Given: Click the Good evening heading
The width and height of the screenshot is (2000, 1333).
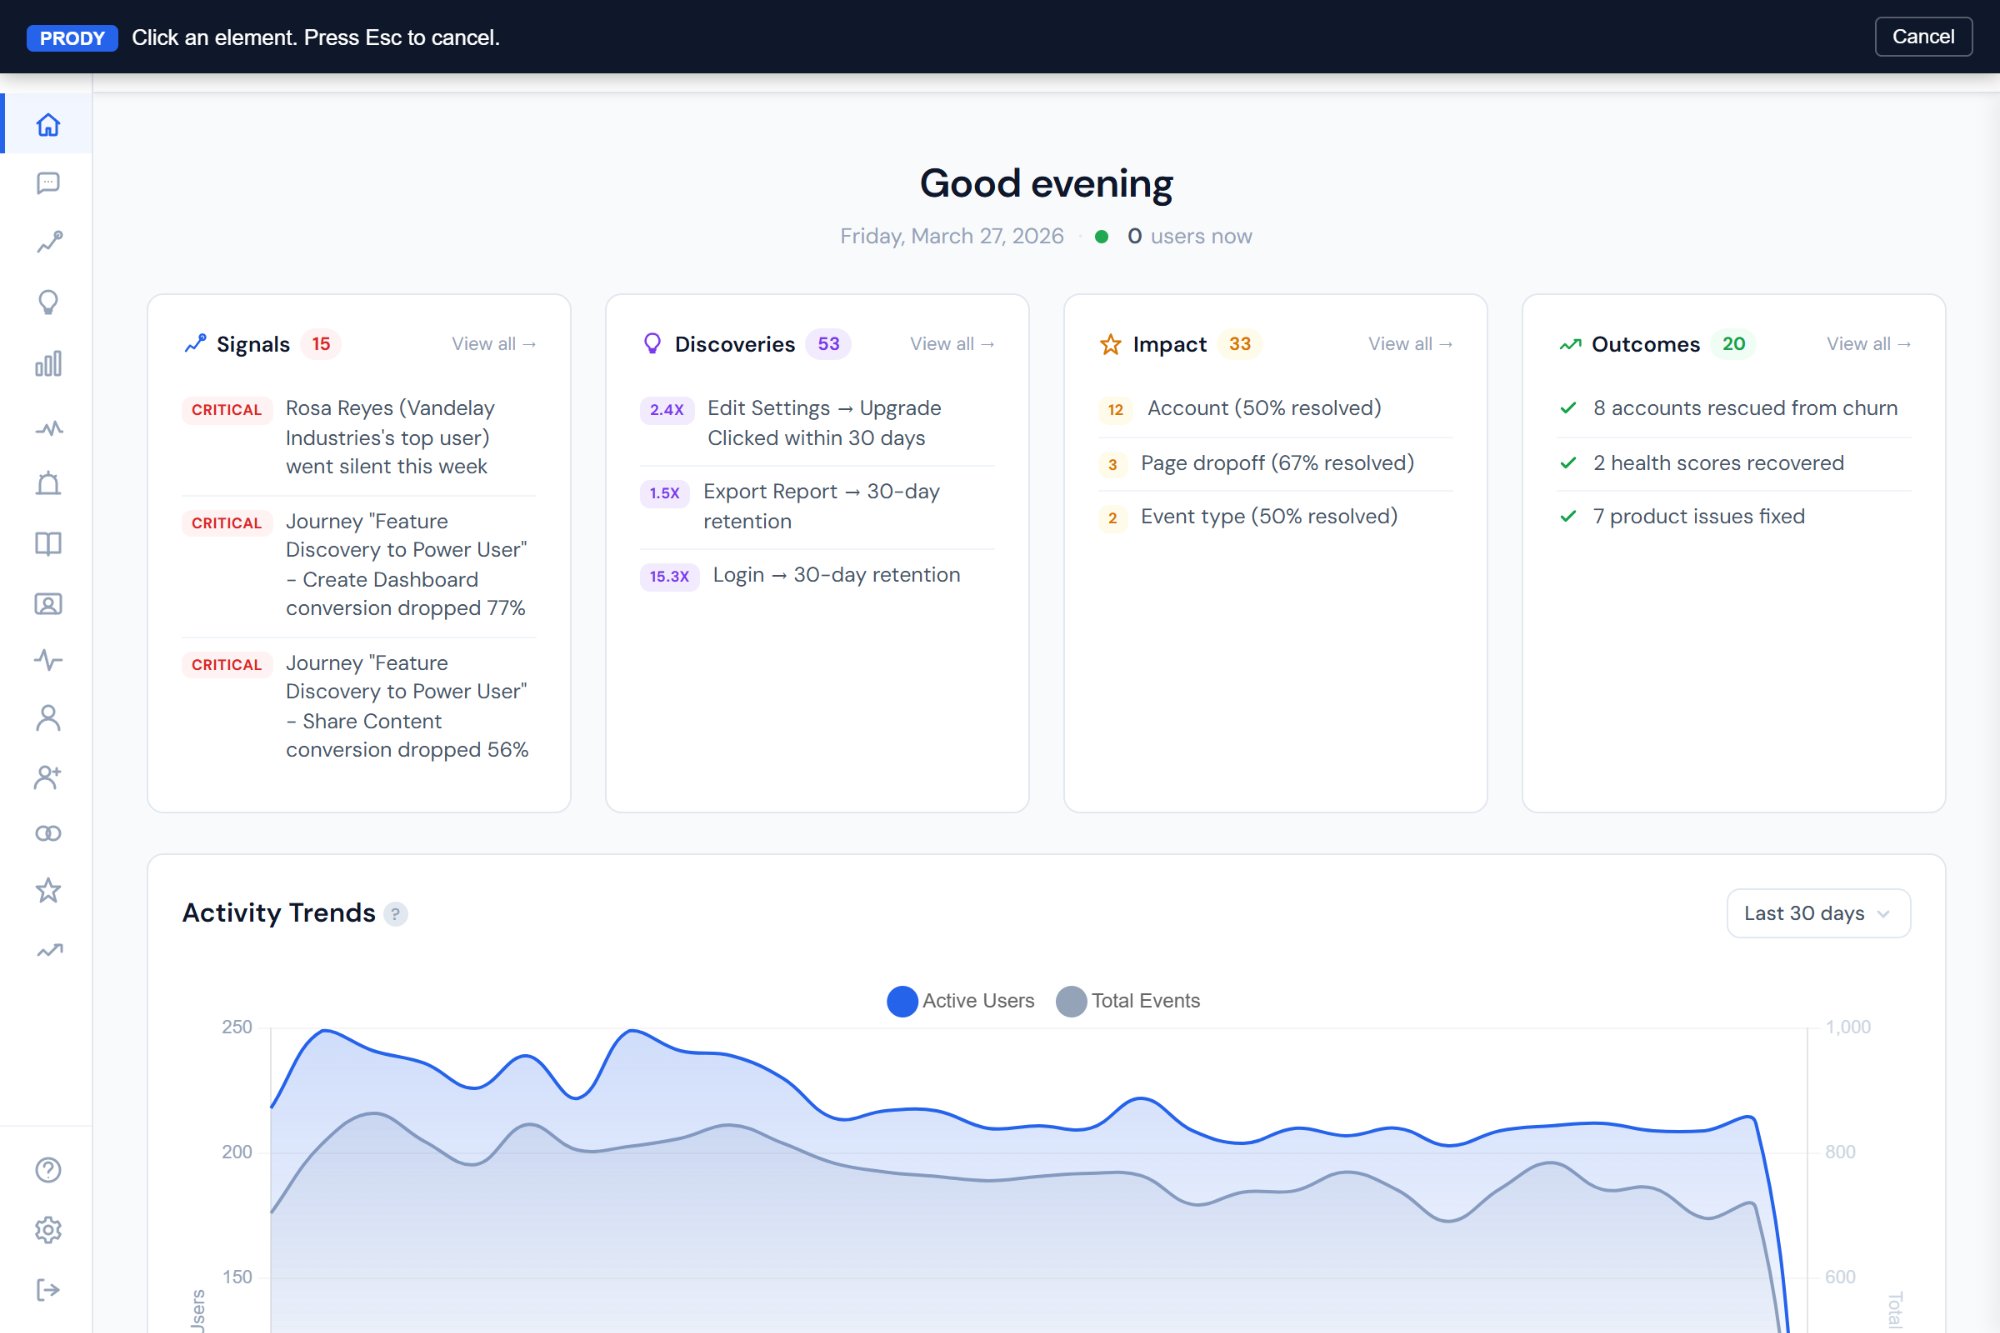Looking at the screenshot, I should coord(1046,184).
